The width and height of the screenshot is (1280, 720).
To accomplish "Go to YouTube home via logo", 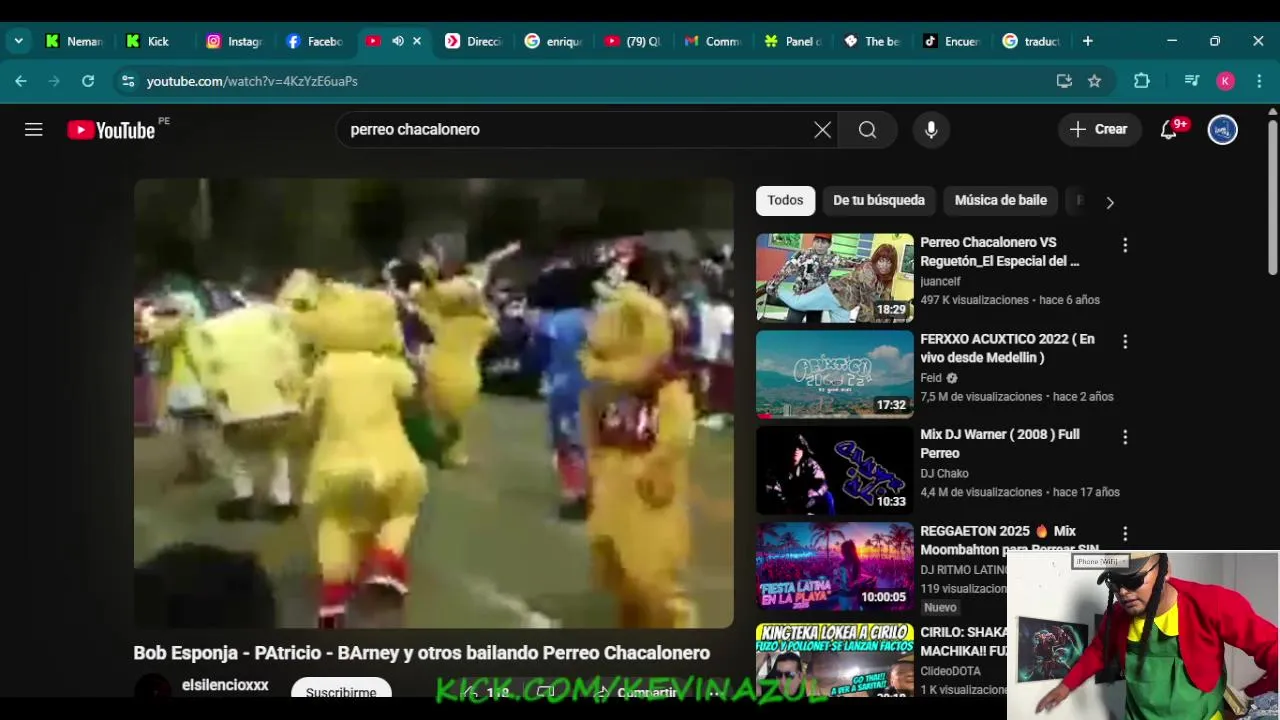I will click(112, 130).
